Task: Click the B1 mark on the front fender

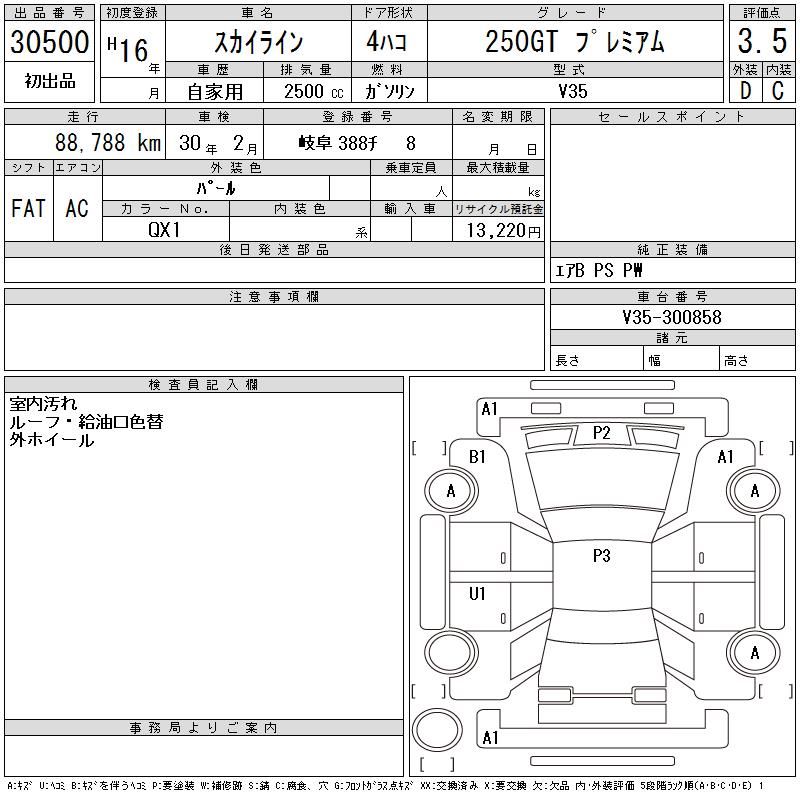Action: pyautogui.click(x=478, y=457)
